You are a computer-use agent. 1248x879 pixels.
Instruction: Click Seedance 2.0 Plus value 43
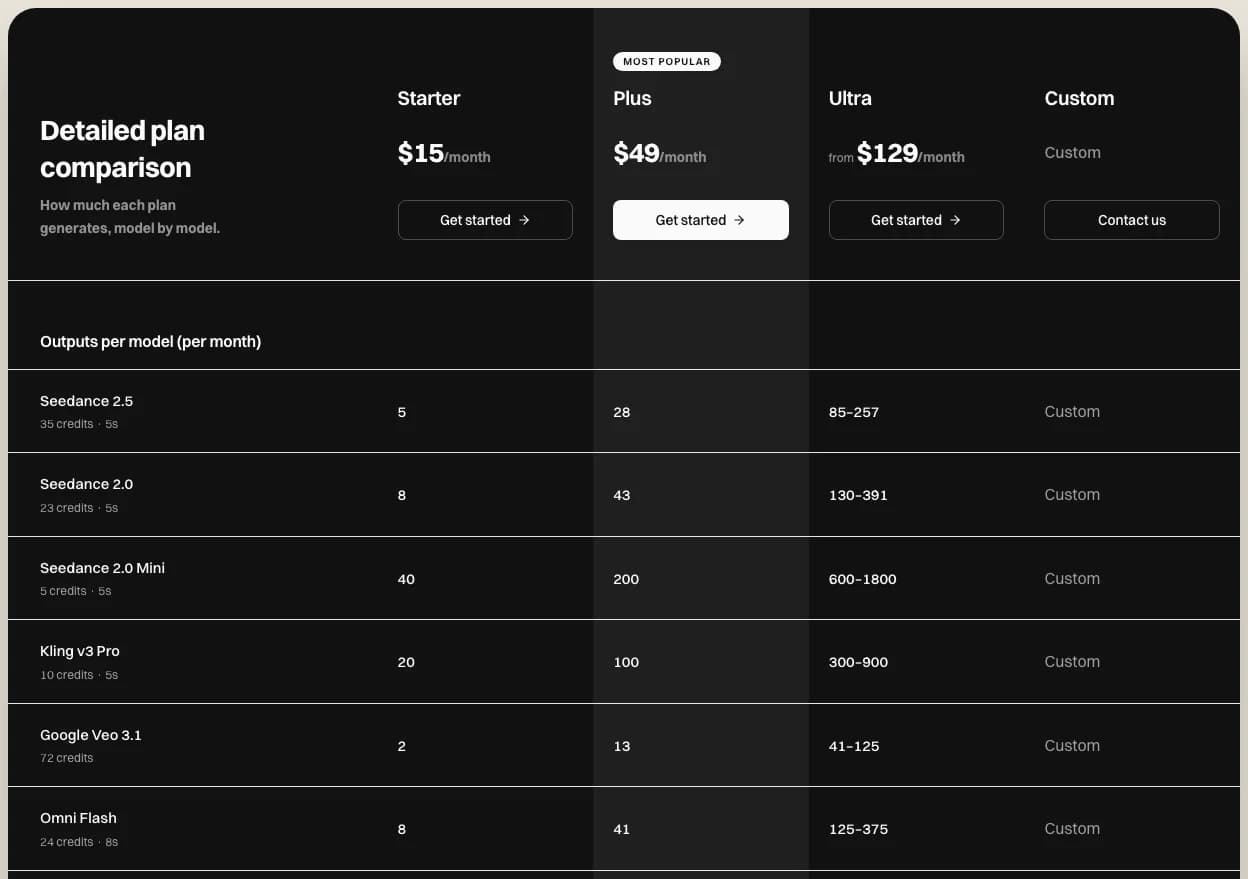(622, 495)
